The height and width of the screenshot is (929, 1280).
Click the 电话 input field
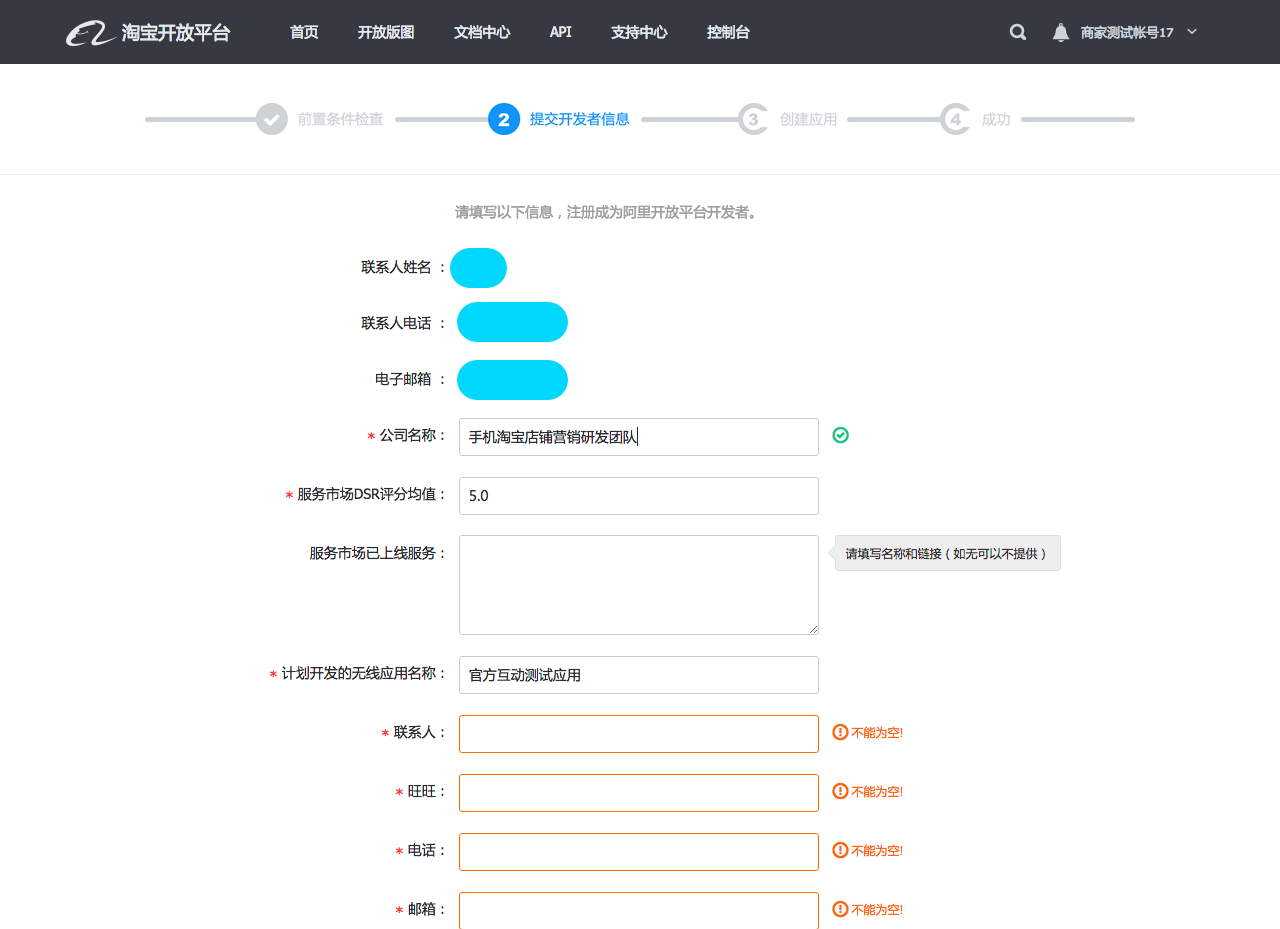tap(638, 851)
